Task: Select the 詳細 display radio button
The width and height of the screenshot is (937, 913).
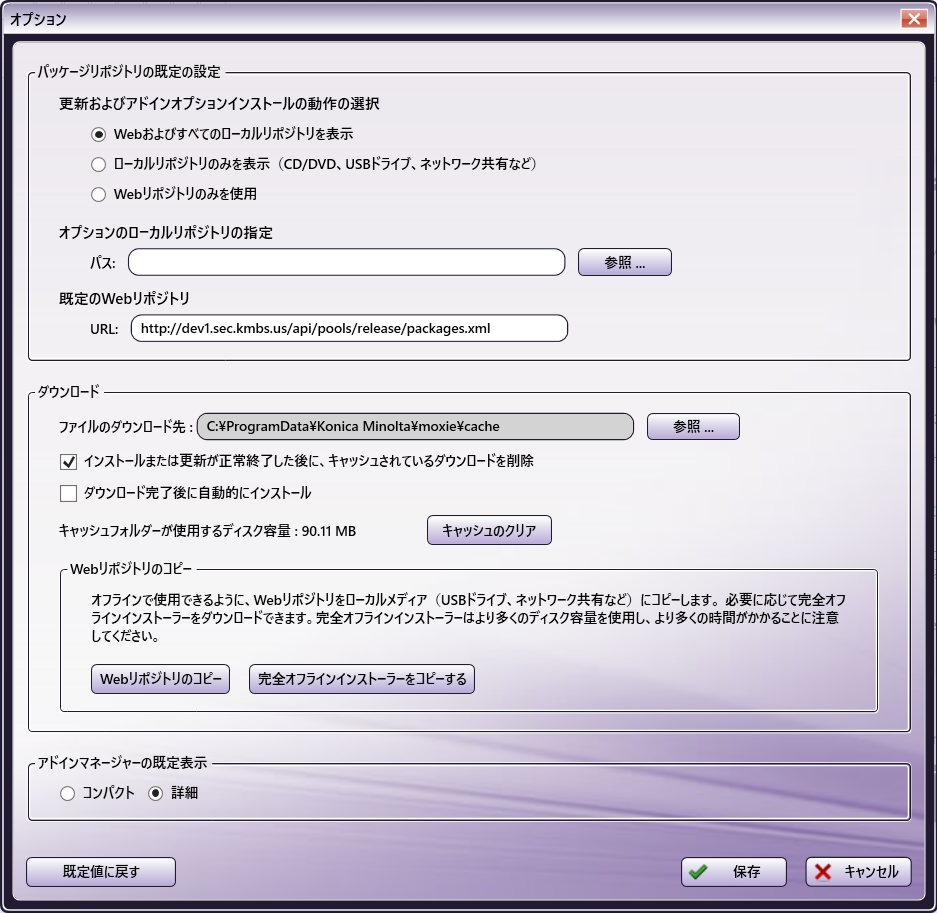Action: [x=155, y=793]
